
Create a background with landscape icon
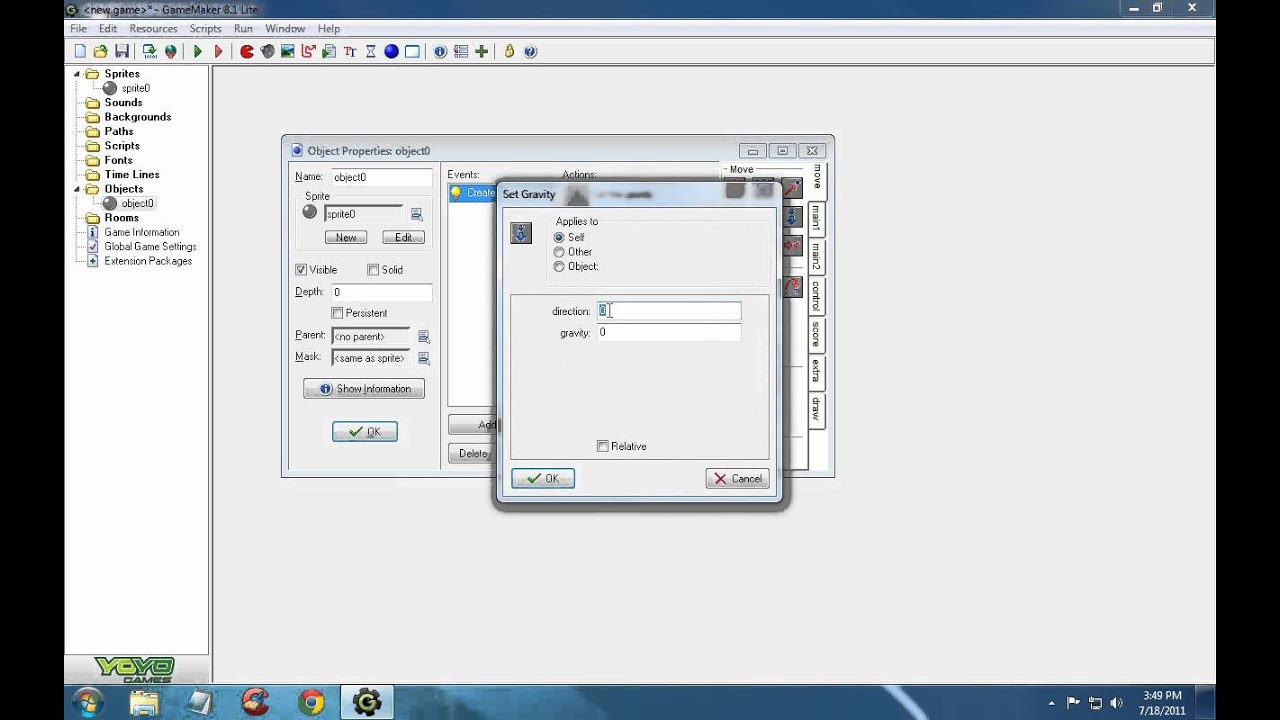click(x=288, y=51)
